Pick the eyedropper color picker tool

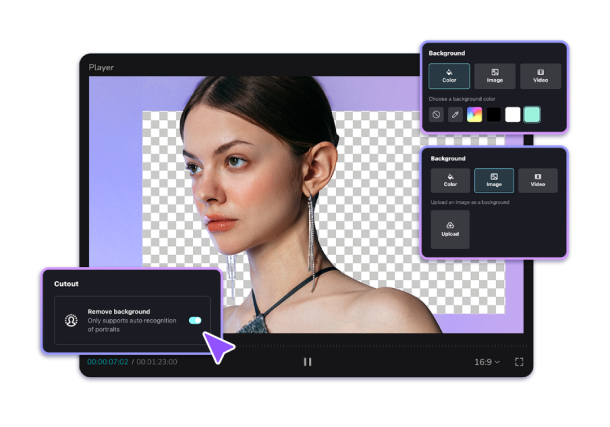click(x=456, y=115)
